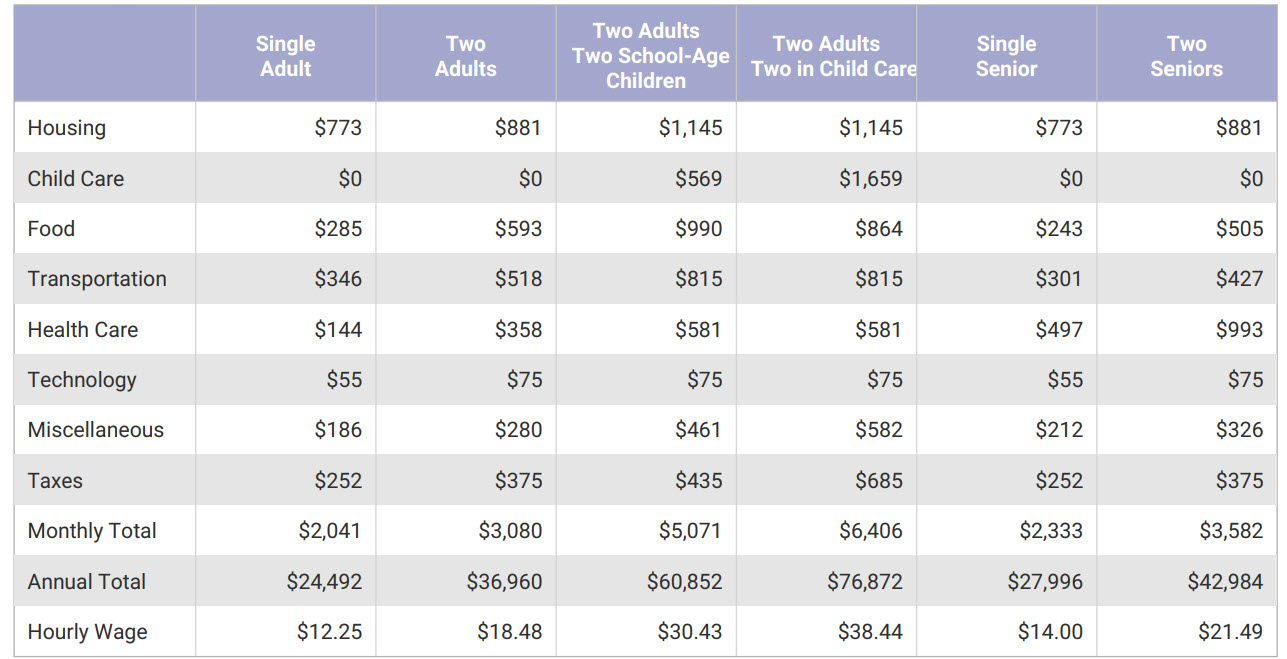This screenshot has width=1287, height=659.
Task: Select the Child Care row label
Action: 76,179
